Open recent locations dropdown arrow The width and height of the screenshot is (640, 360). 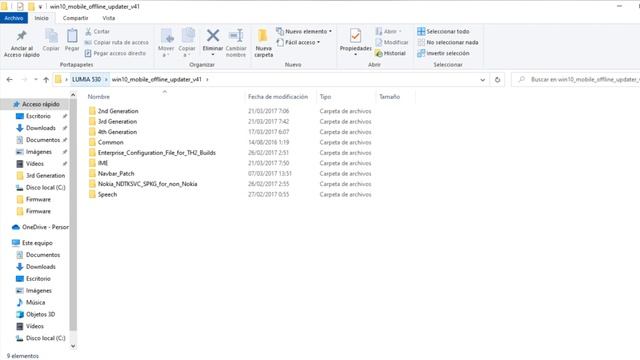(x=36, y=80)
